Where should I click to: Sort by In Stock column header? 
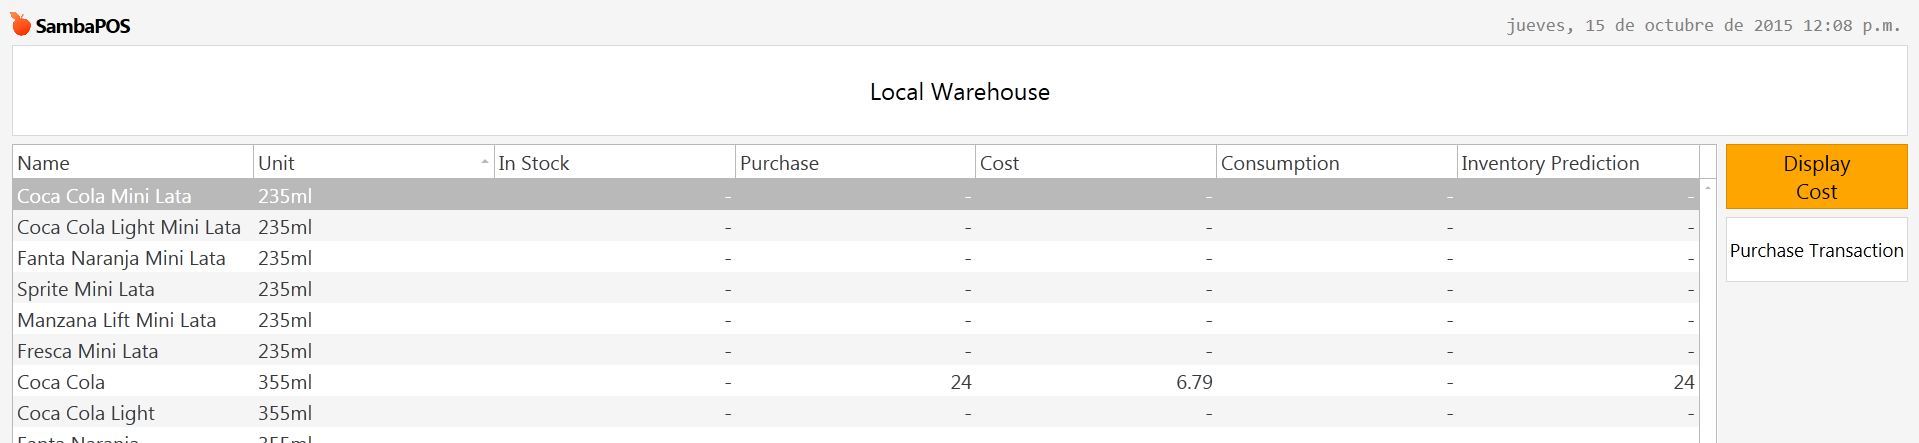click(614, 163)
